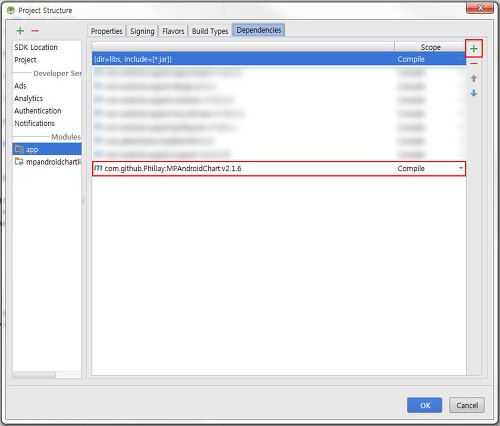Viewport: 500px width, 426px height.
Task: Click the app module folder icon
Action: [19, 149]
